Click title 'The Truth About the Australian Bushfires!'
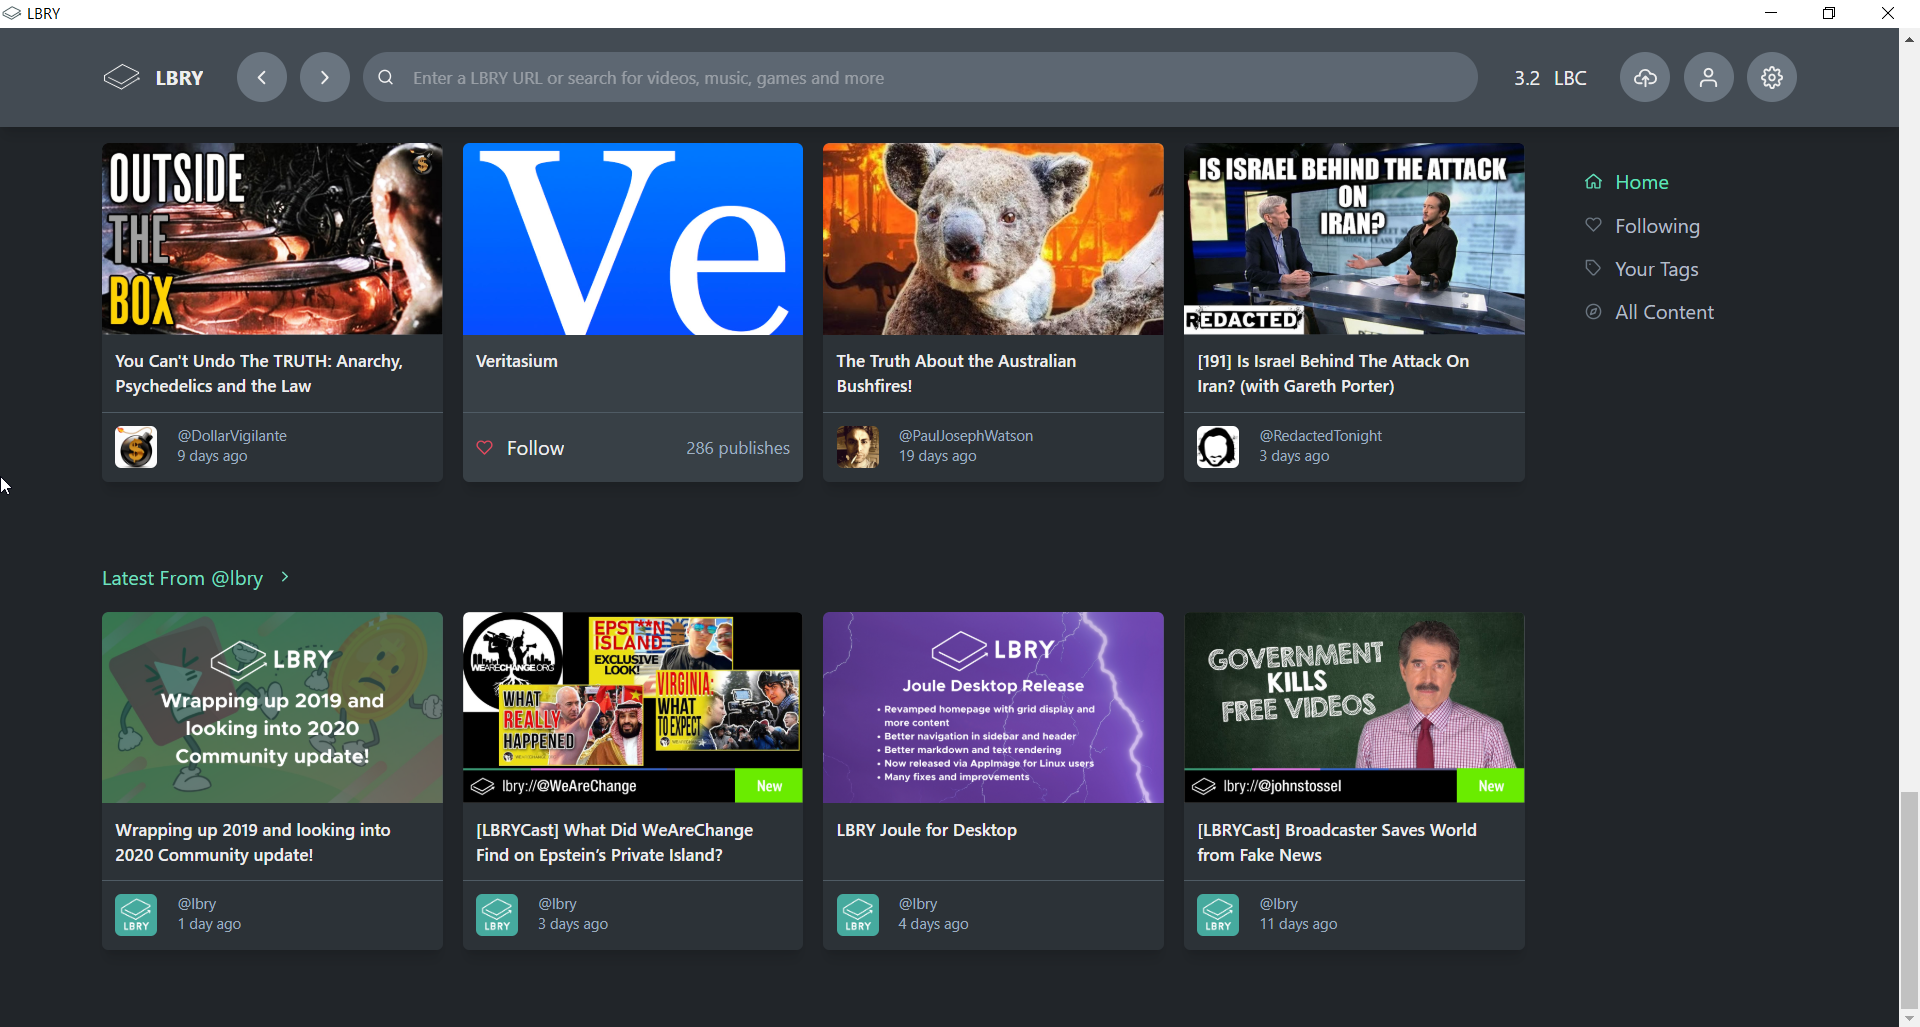The height and width of the screenshot is (1027, 1920). 956,373
